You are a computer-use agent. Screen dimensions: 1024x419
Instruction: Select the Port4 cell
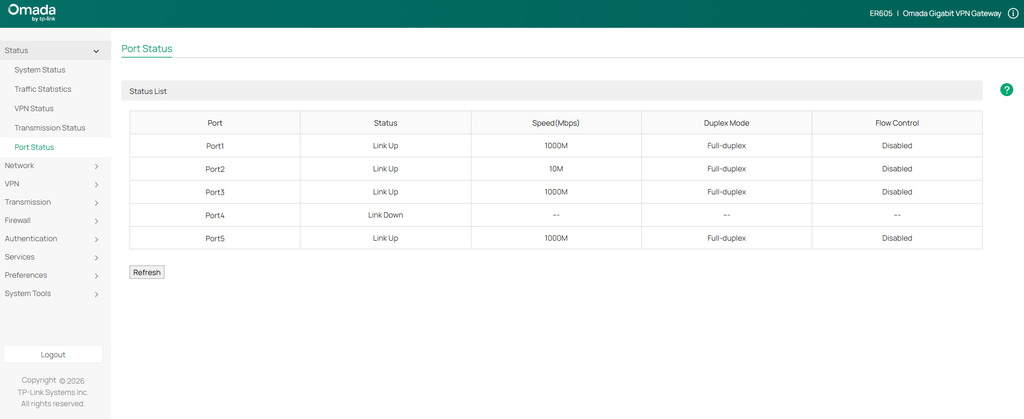(215, 215)
